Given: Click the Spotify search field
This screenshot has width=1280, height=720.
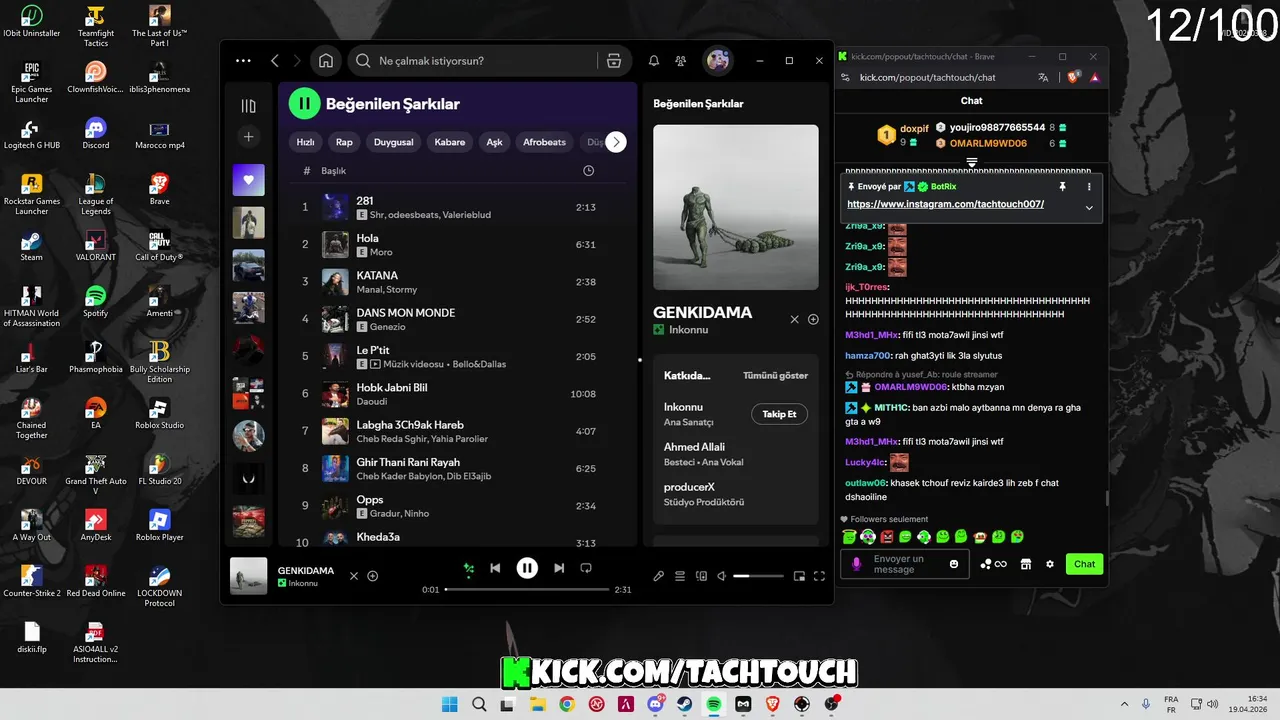Looking at the screenshot, I should point(488,61).
